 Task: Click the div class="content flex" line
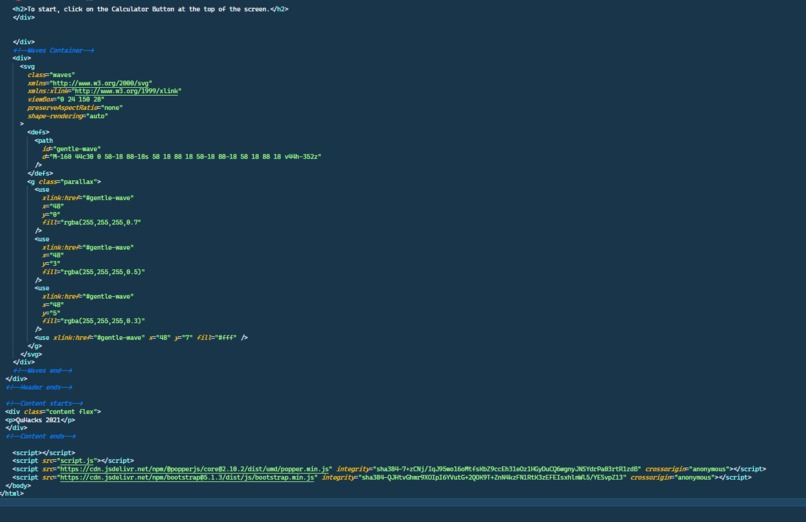point(53,412)
